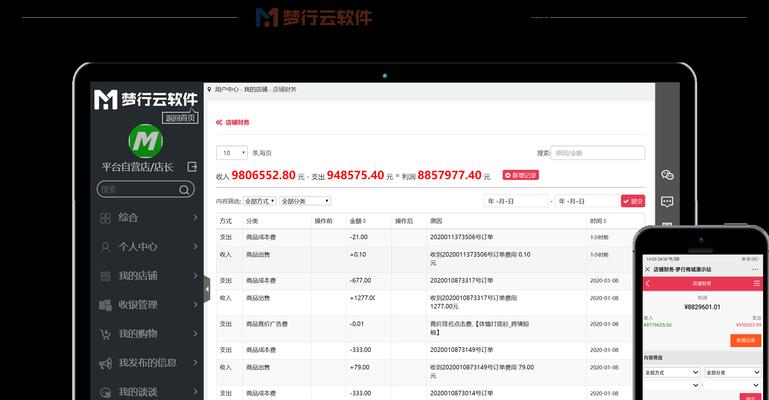The height and width of the screenshot is (400, 769).
Task: Click the red 提交 submit button
Action: click(x=633, y=201)
